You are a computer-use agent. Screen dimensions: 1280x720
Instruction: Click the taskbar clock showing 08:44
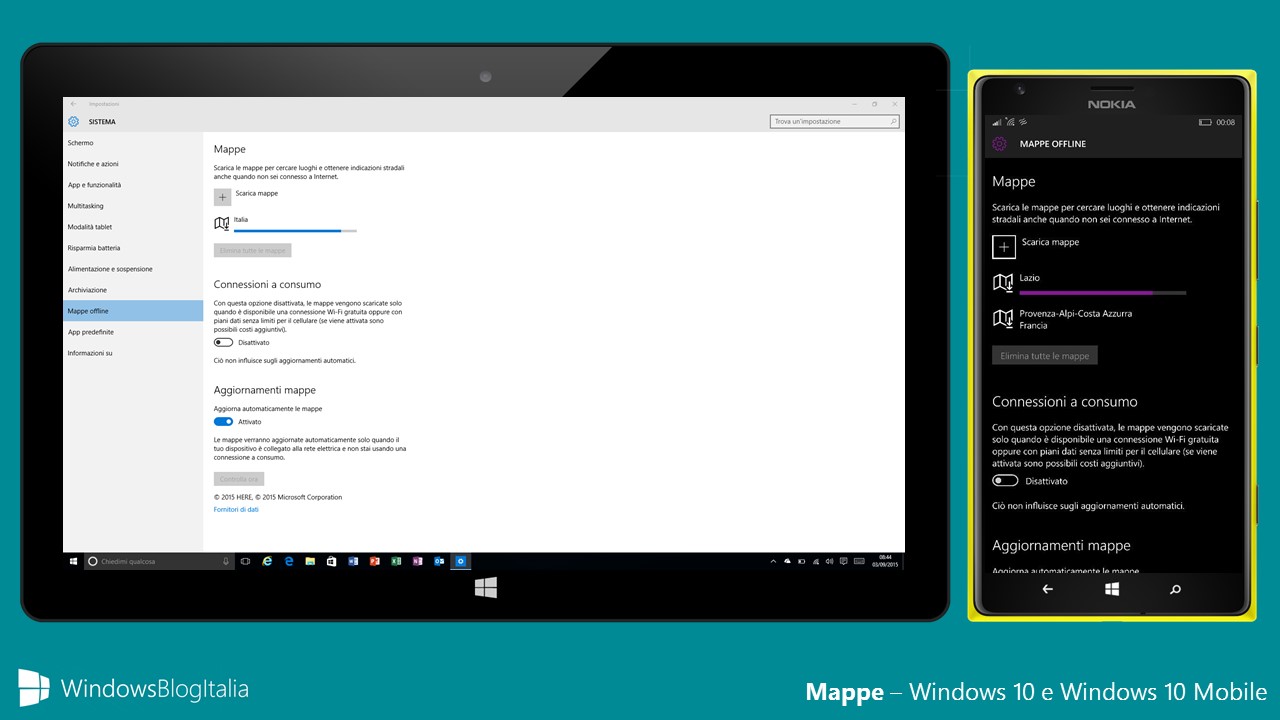pos(885,561)
